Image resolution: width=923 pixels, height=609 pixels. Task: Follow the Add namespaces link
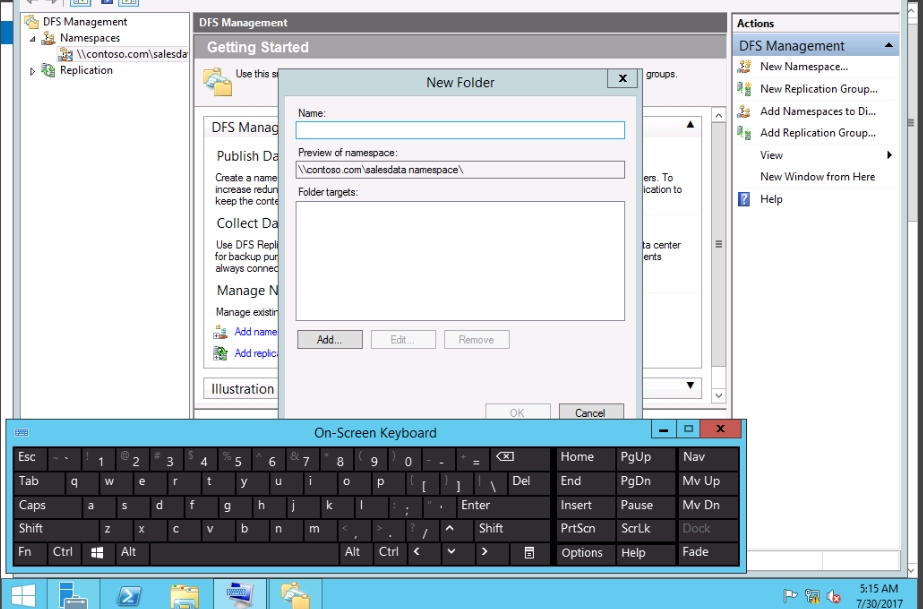(x=256, y=332)
